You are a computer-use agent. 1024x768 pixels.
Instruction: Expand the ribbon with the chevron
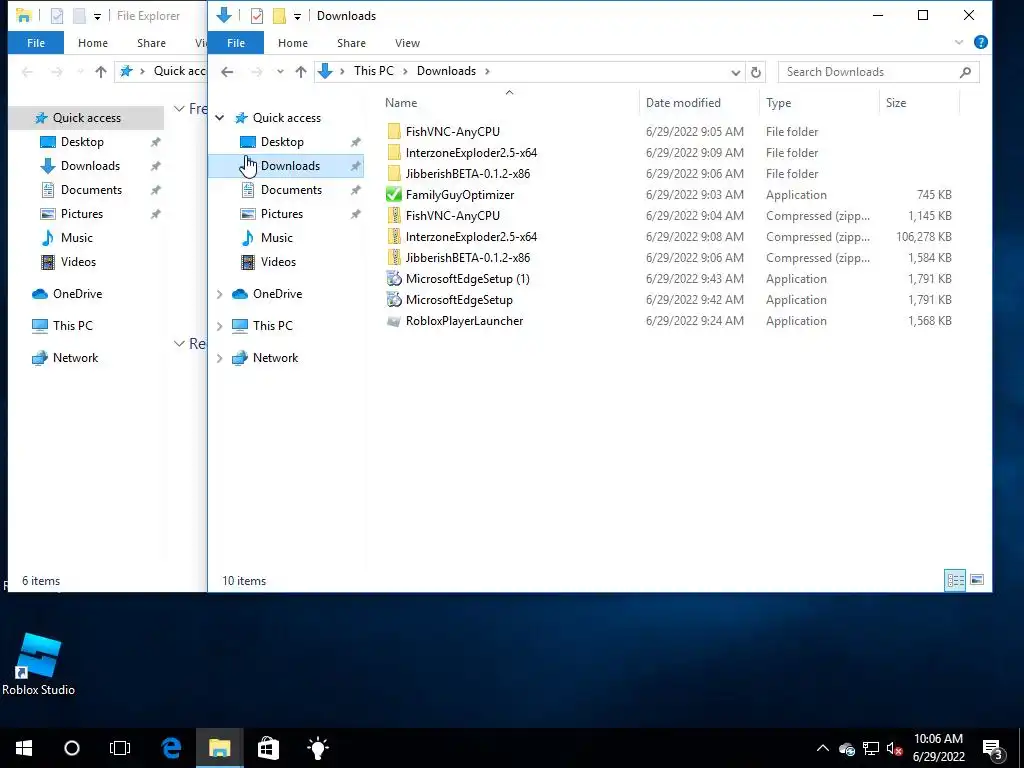click(958, 42)
